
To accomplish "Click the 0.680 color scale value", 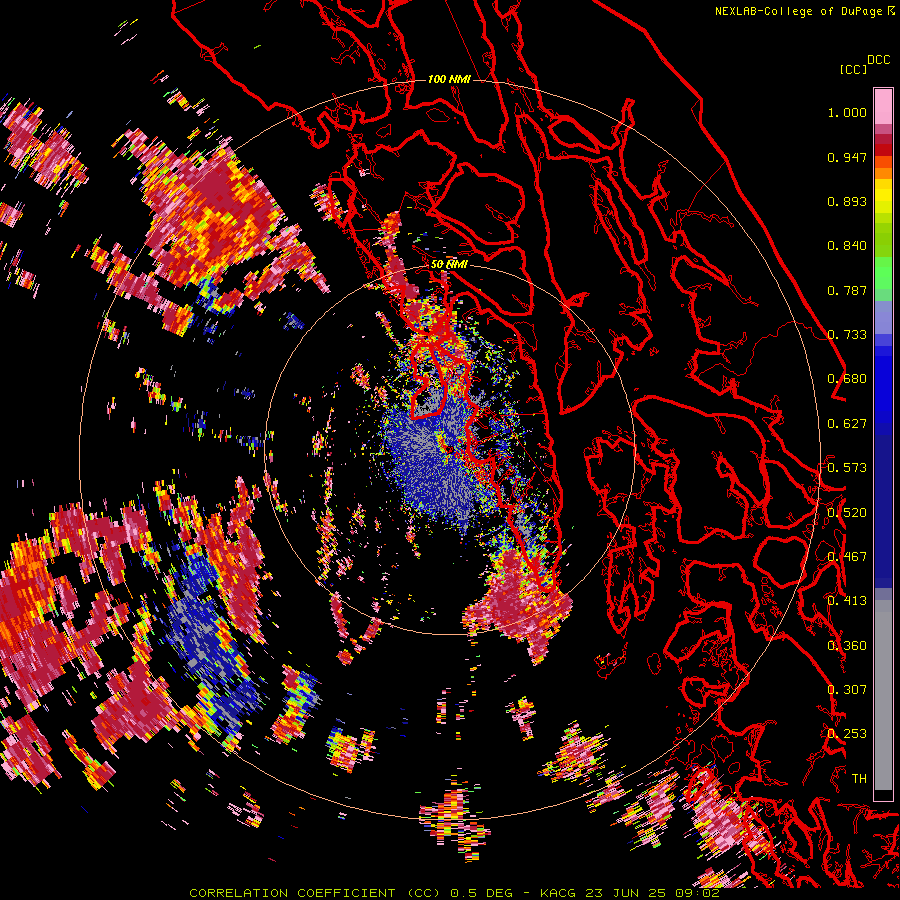I will (x=847, y=379).
